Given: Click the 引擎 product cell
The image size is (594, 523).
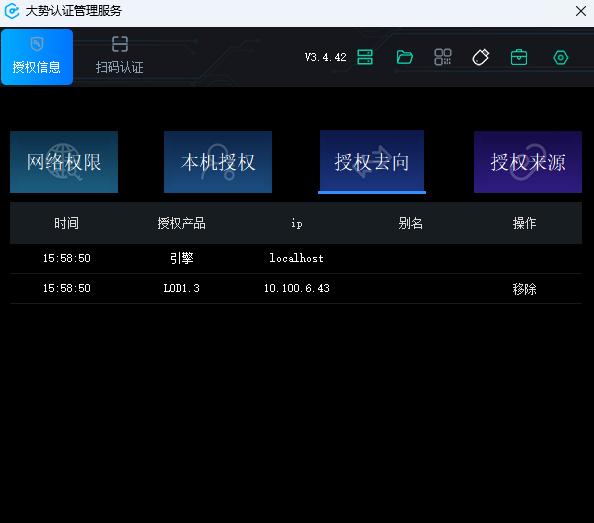Looking at the screenshot, I should pos(181,258).
